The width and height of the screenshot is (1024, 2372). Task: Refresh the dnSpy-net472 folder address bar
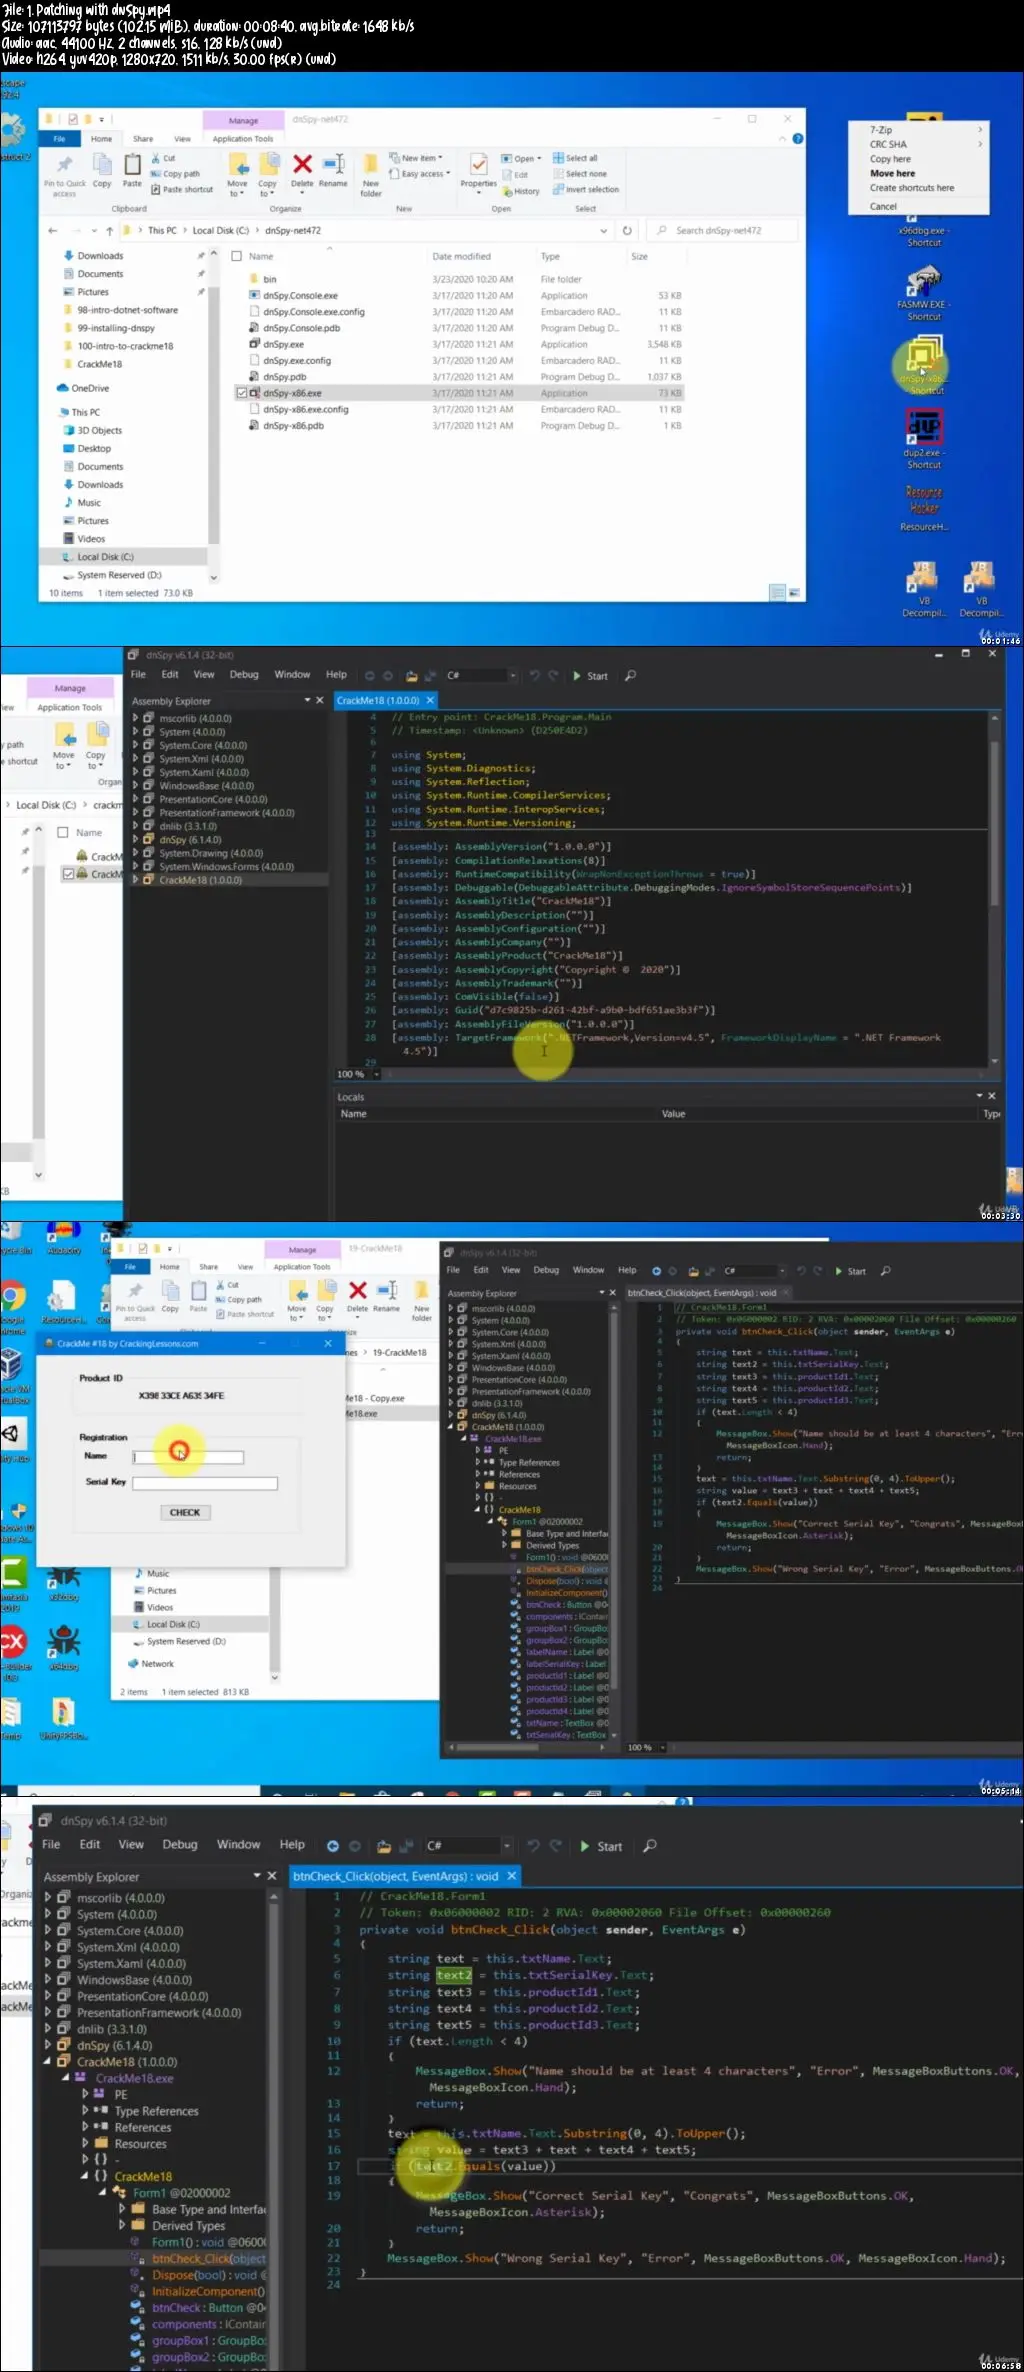pyautogui.click(x=627, y=231)
